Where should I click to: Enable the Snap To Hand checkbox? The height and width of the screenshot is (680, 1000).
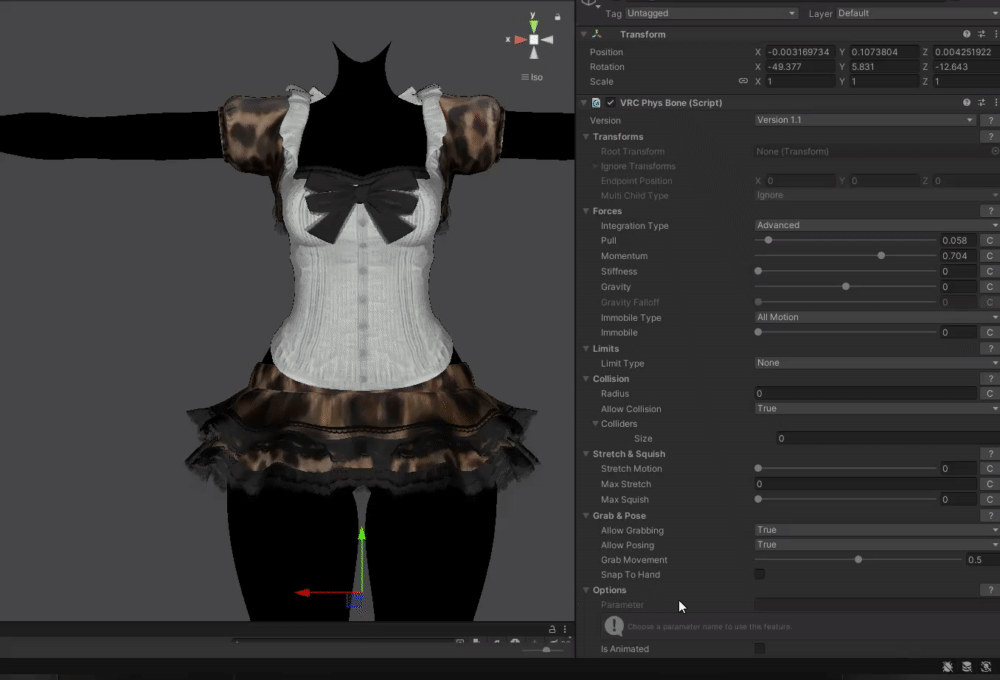pyautogui.click(x=760, y=575)
